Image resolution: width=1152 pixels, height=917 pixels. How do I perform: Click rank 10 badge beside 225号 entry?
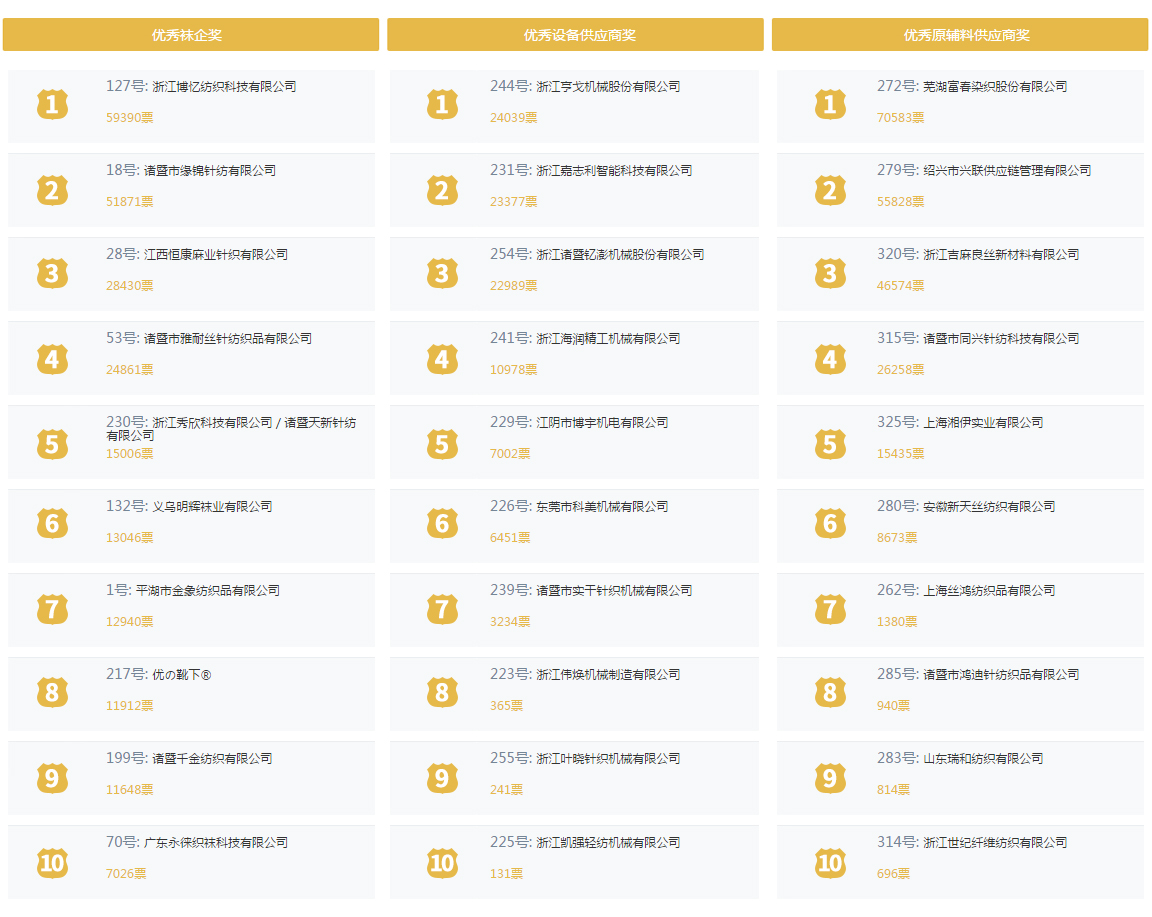[442, 863]
